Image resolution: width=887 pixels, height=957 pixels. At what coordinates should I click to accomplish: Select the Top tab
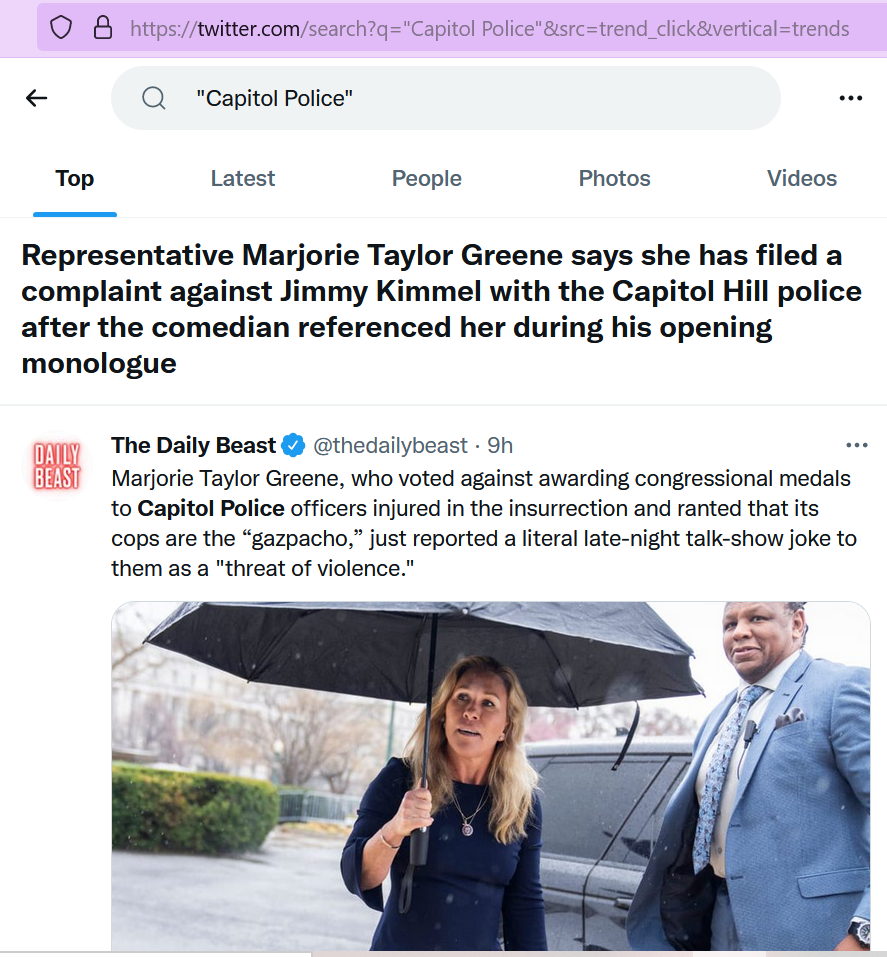[x=74, y=179]
